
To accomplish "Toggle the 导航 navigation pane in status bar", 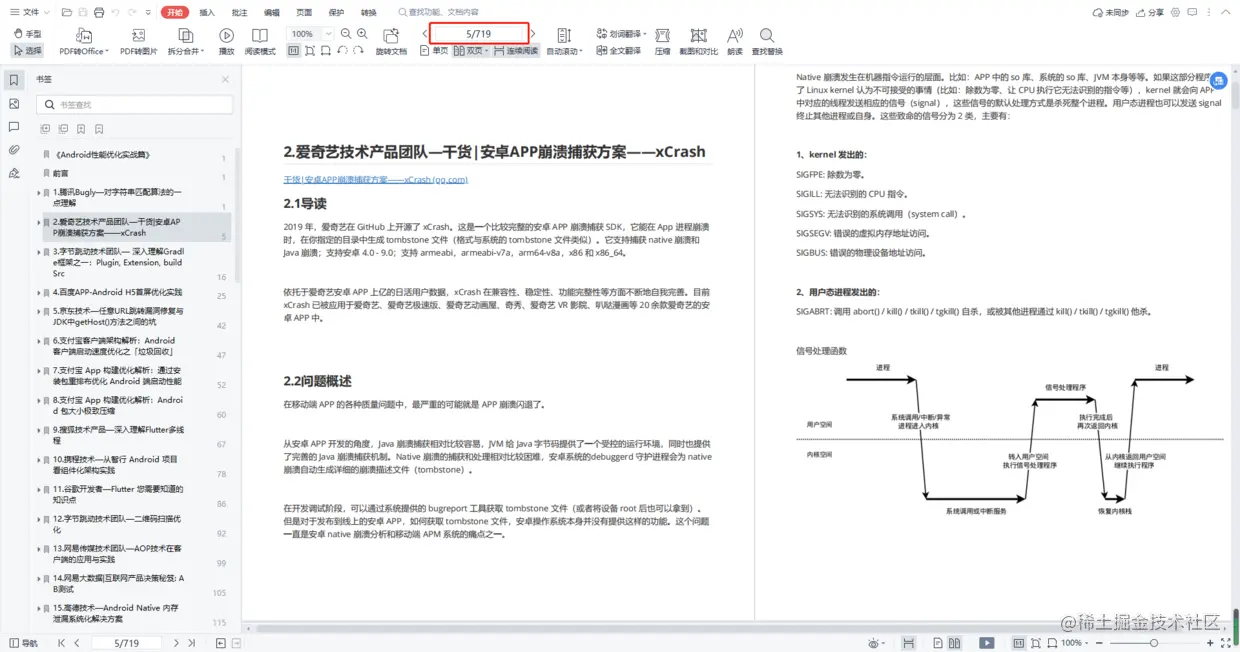I will (23, 643).
